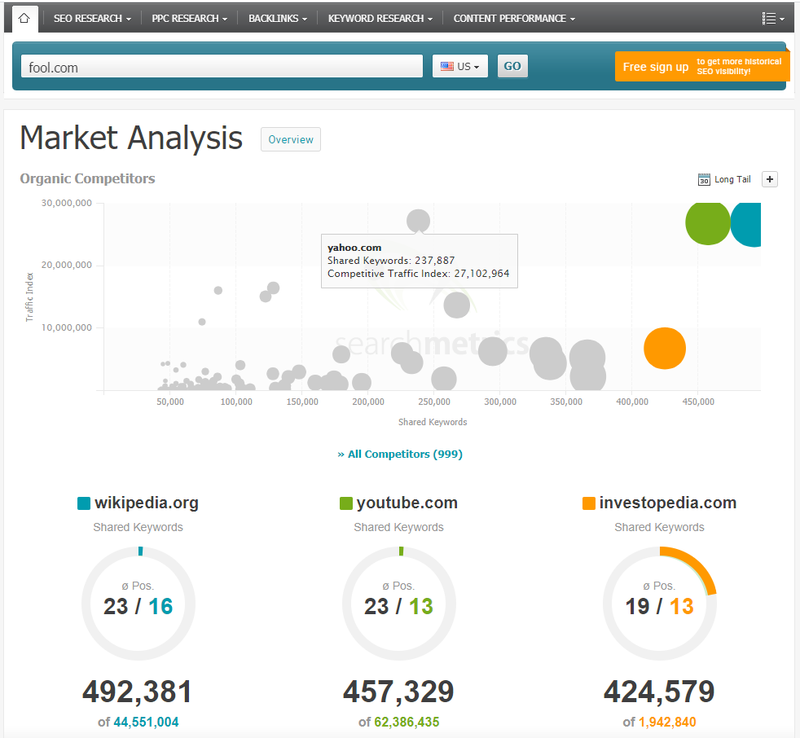Open the Overview button beside Market Analysis
800x738 pixels.
click(x=290, y=139)
